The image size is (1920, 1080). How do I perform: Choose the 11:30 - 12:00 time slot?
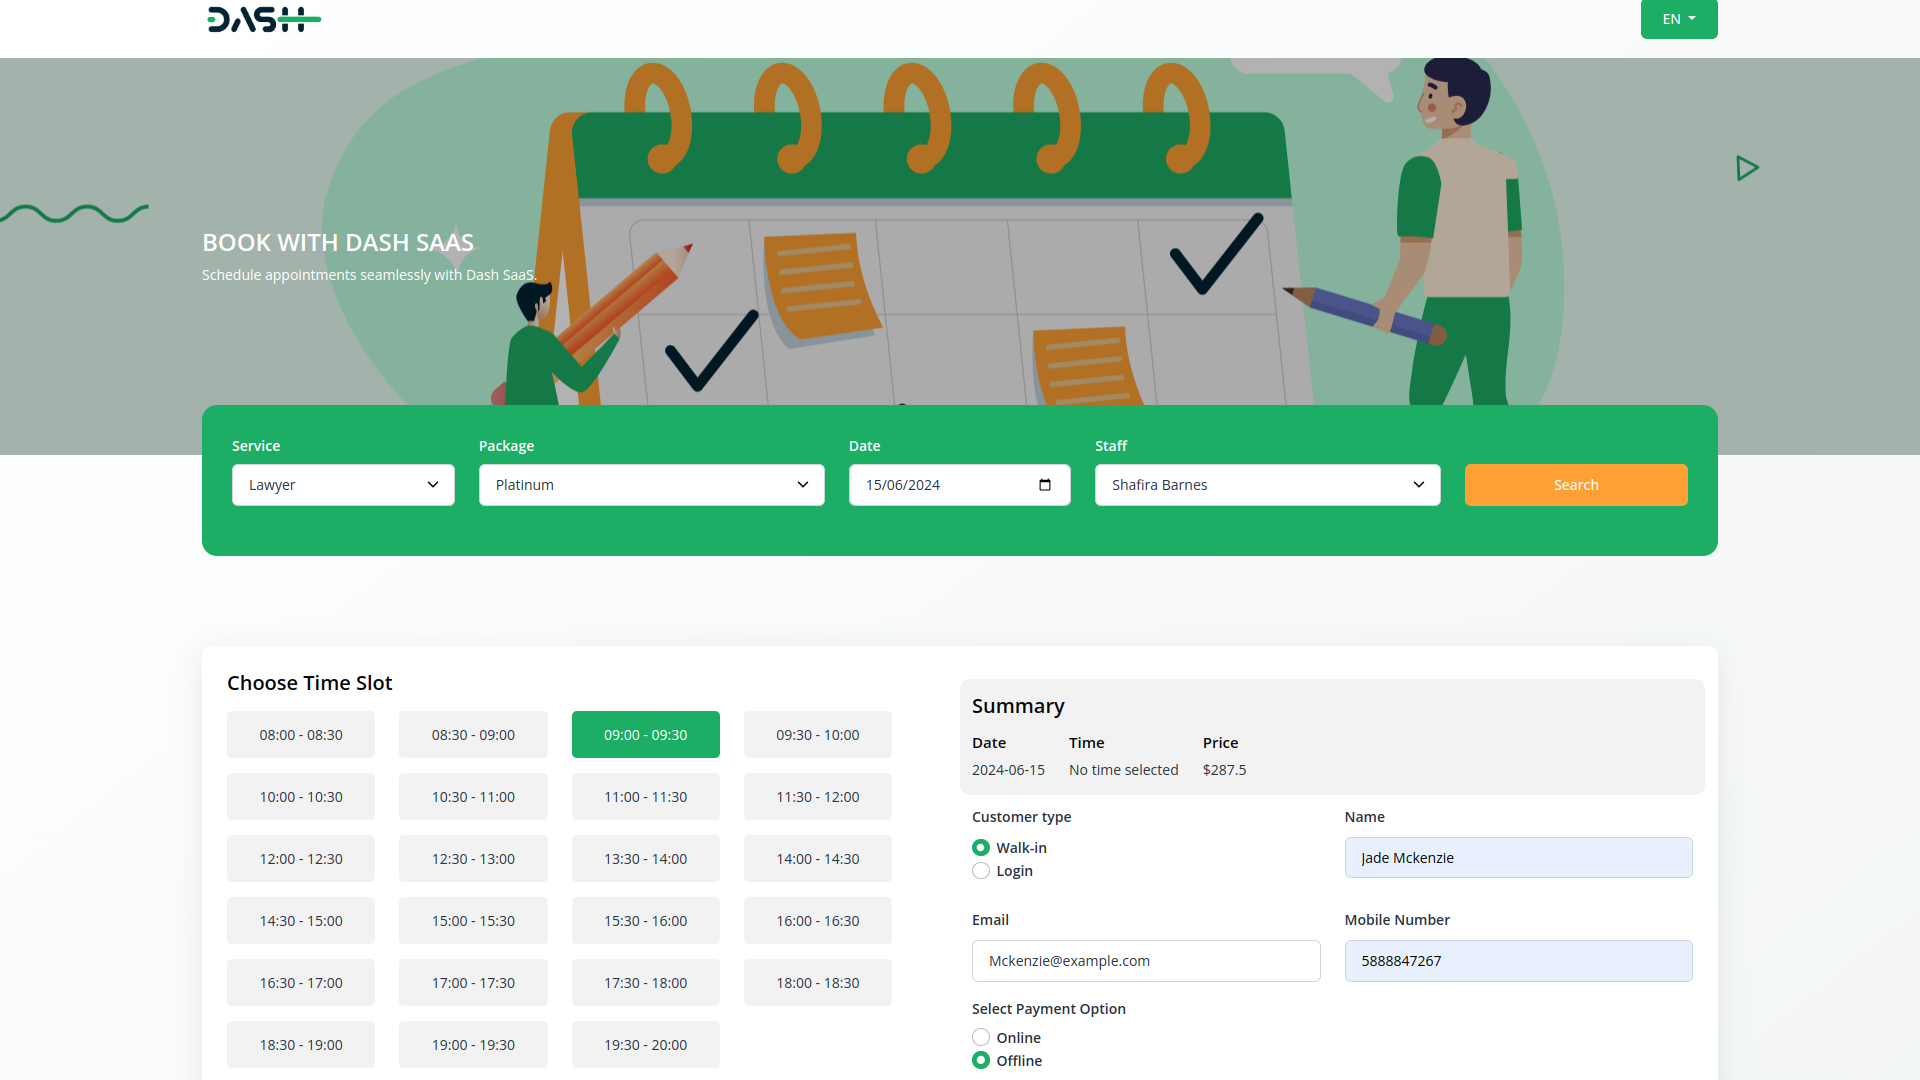[x=817, y=797]
